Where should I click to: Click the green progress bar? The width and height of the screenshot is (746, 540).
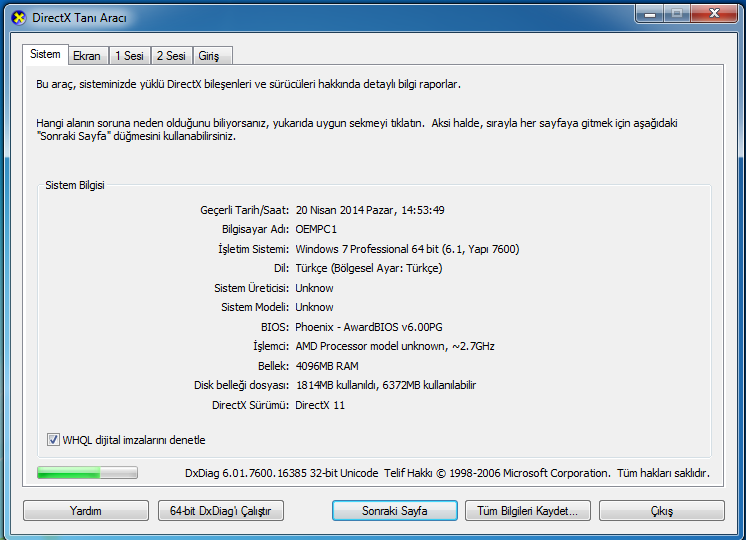87,473
